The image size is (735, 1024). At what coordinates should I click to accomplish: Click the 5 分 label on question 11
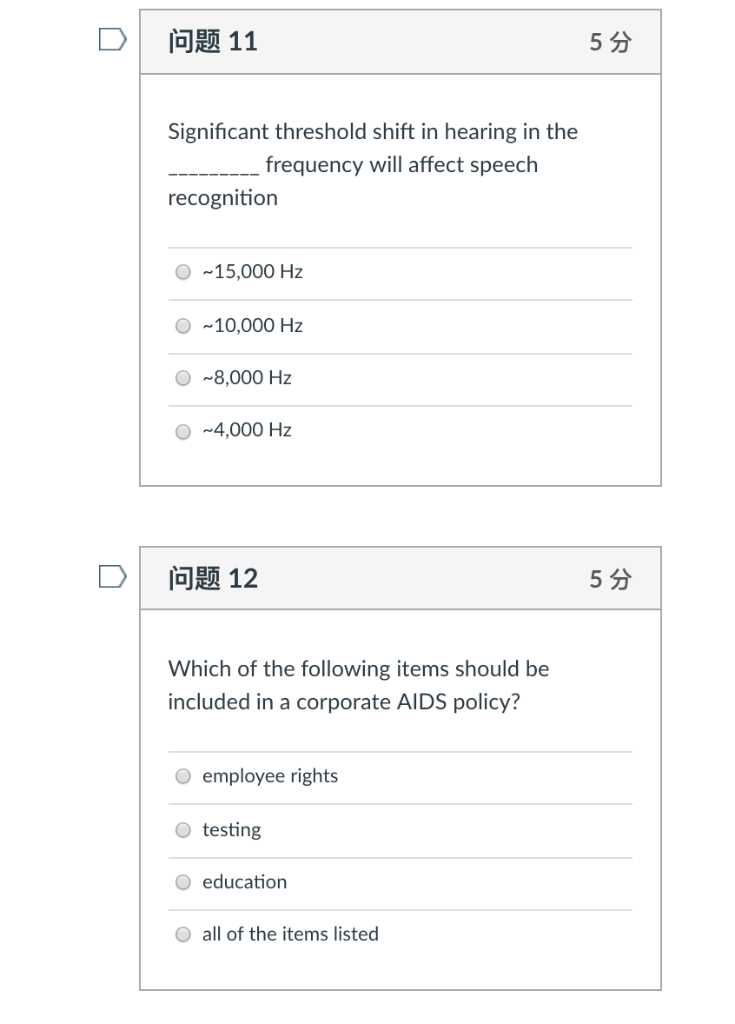pyautogui.click(x=610, y=41)
